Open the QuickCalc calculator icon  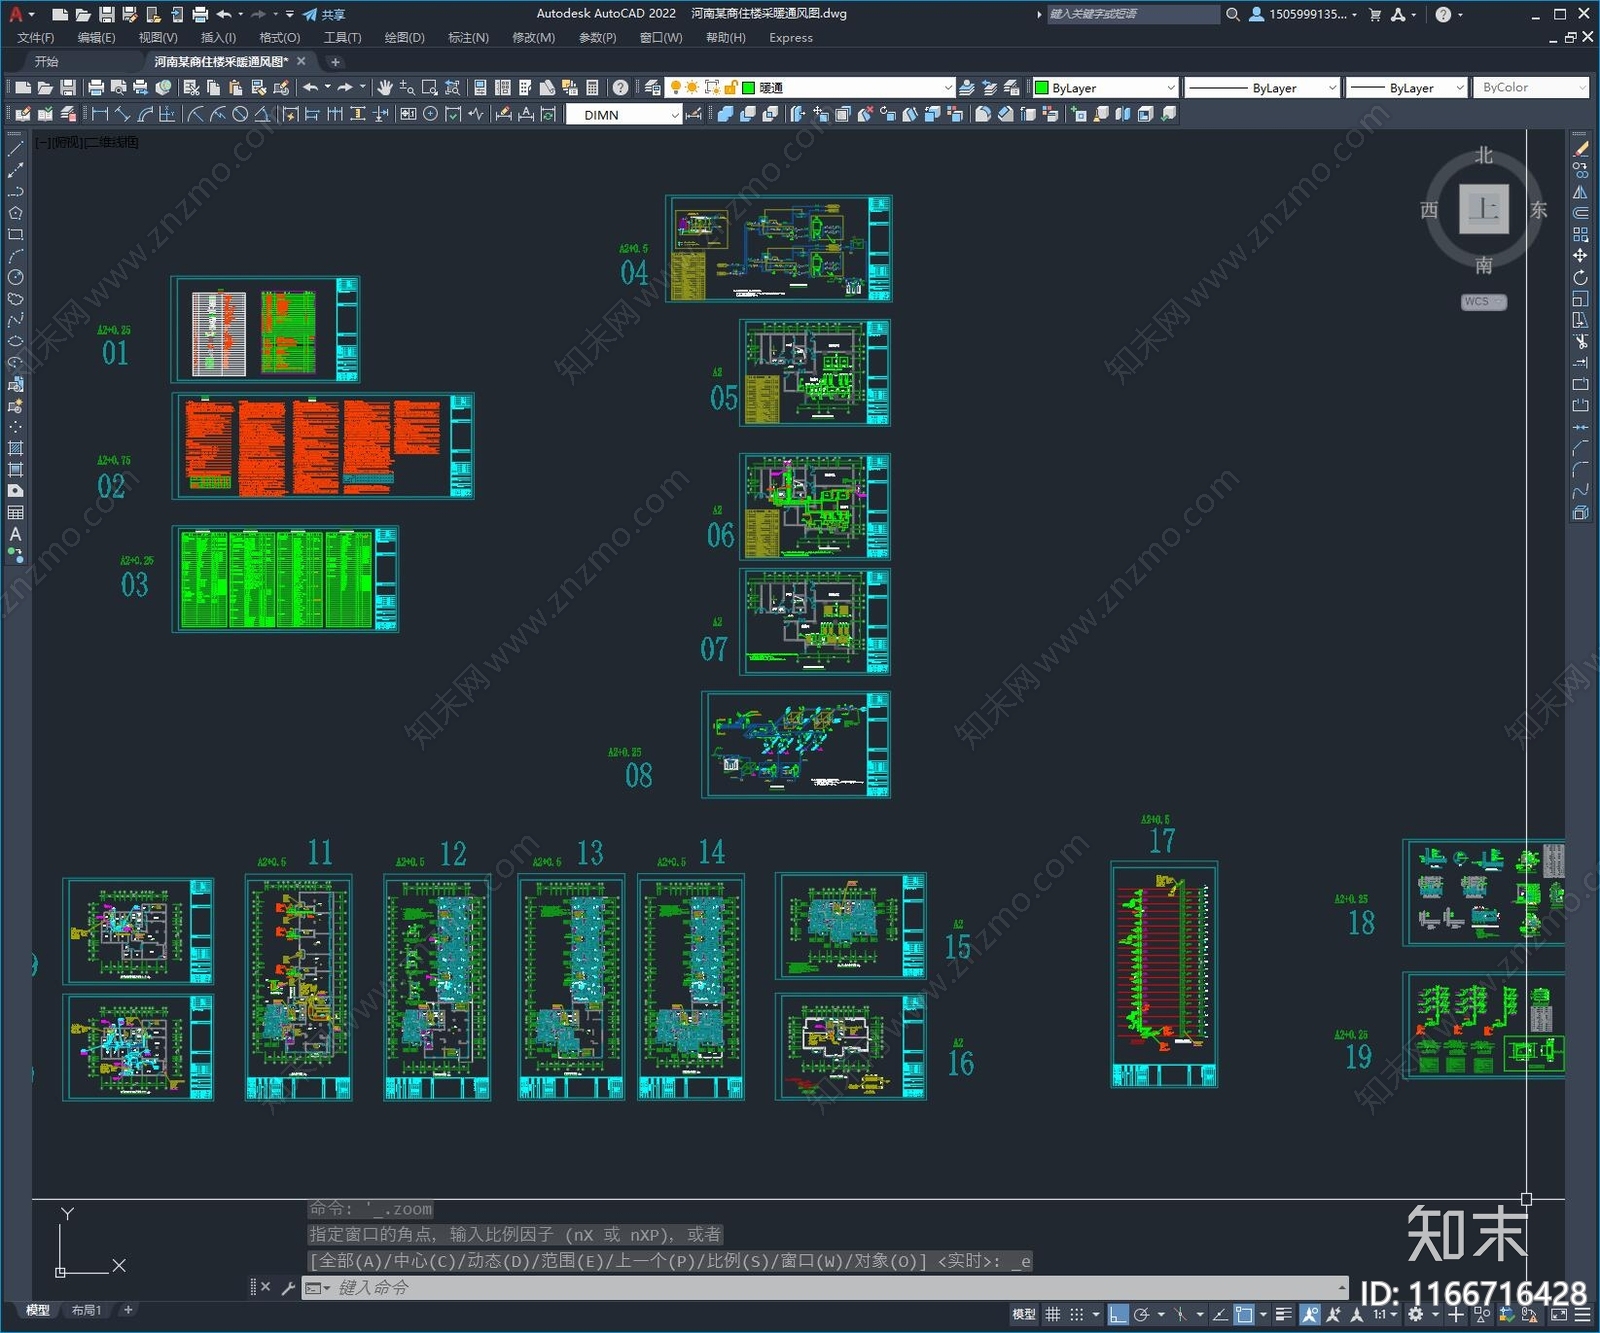click(592, 88)
